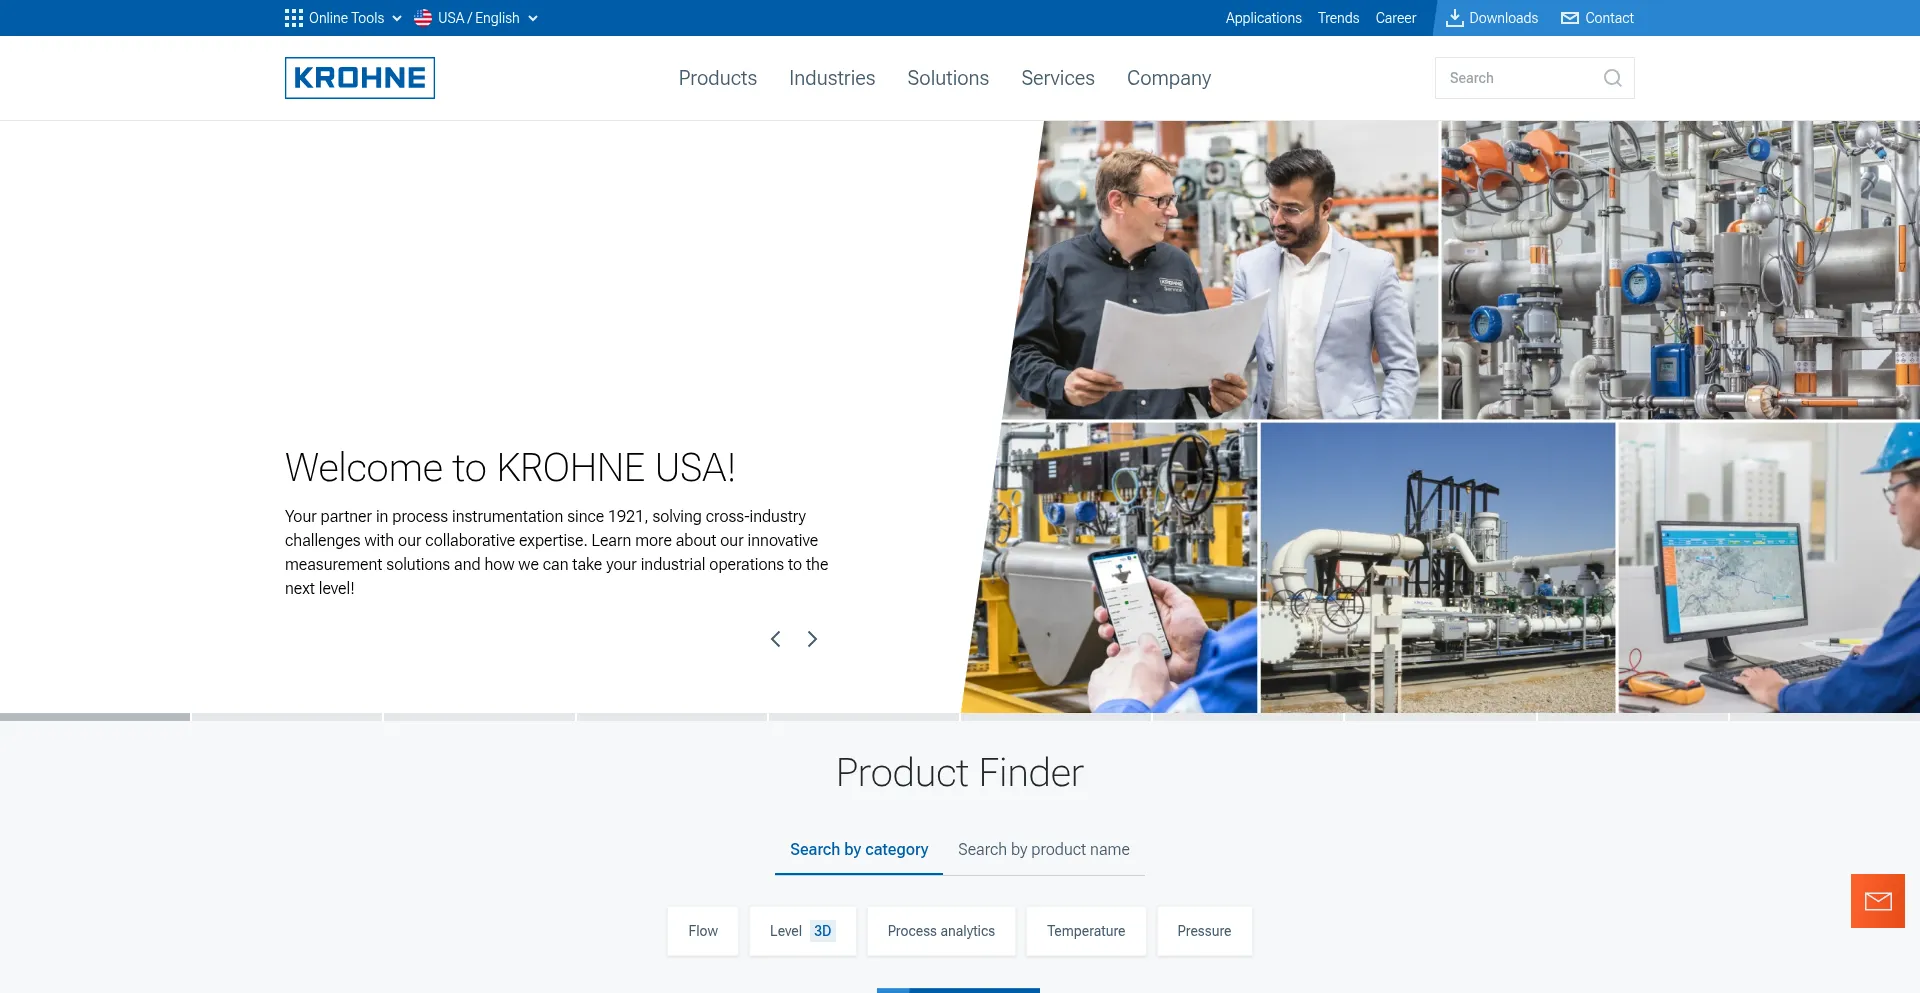Open the Services menu
Image resolution: width=1920 pixels, height=993 pixels.
point(1058,78)
